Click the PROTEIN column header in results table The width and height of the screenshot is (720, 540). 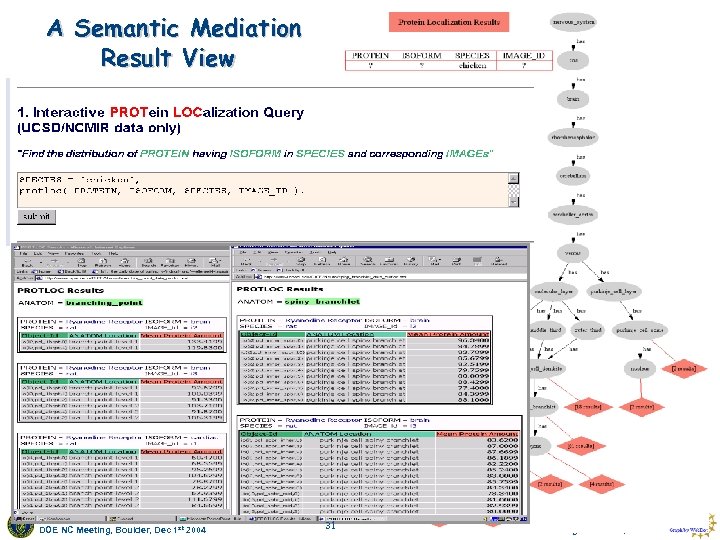click(x=370, y=56)
